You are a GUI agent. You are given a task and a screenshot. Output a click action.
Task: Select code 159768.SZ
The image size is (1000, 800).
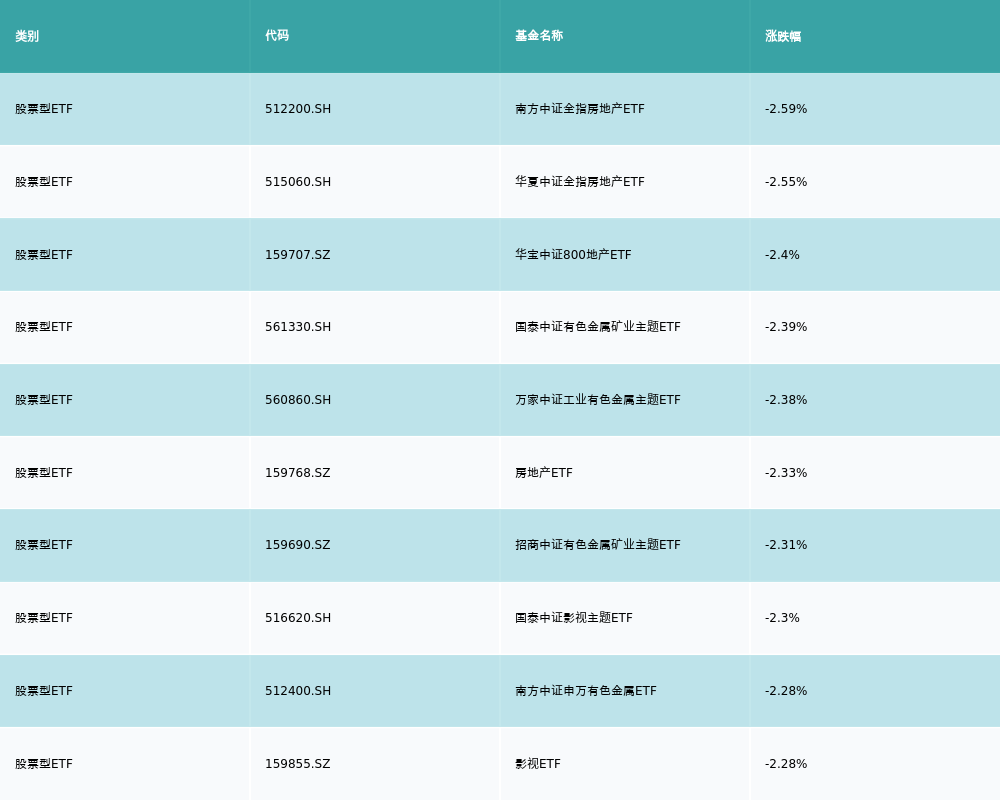(x=298, y=473)
